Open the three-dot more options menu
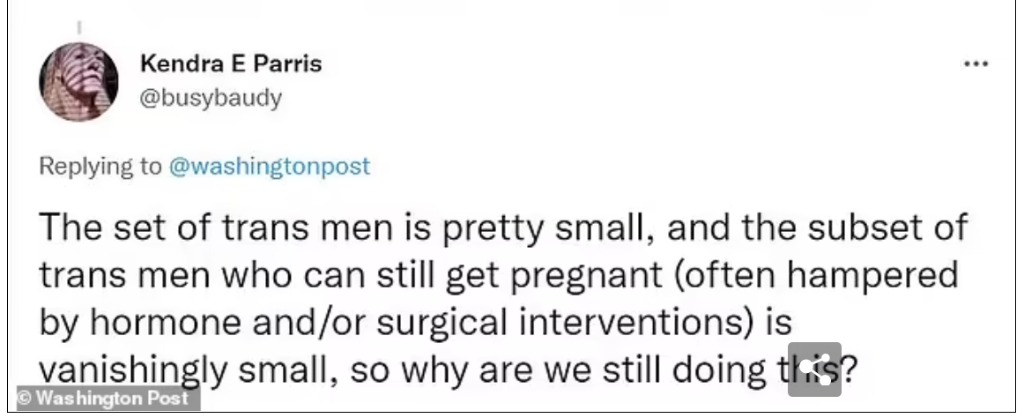The image size is (1024, 418). [x=976, y=64]
